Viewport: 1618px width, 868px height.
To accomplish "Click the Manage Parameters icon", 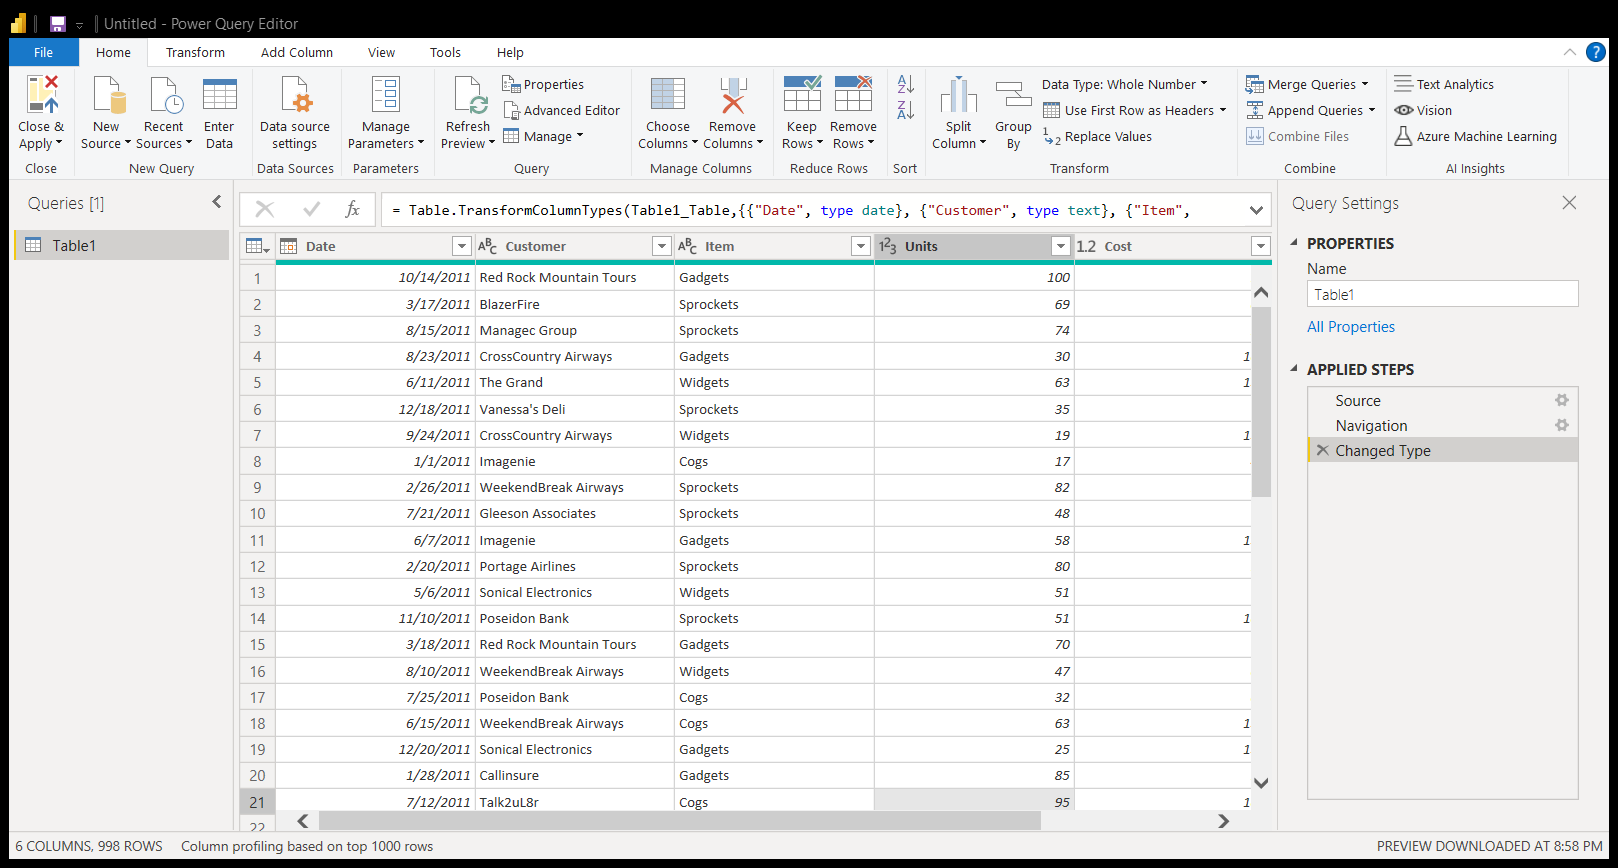I will (386, 94).
